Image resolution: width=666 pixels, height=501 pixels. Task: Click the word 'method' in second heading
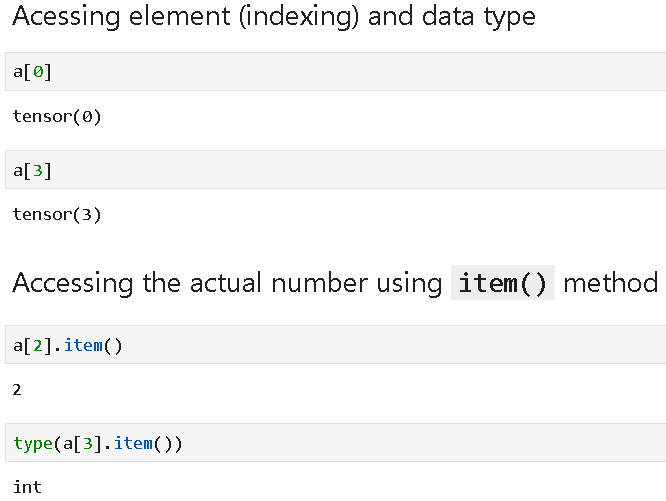tap(610, 283)
